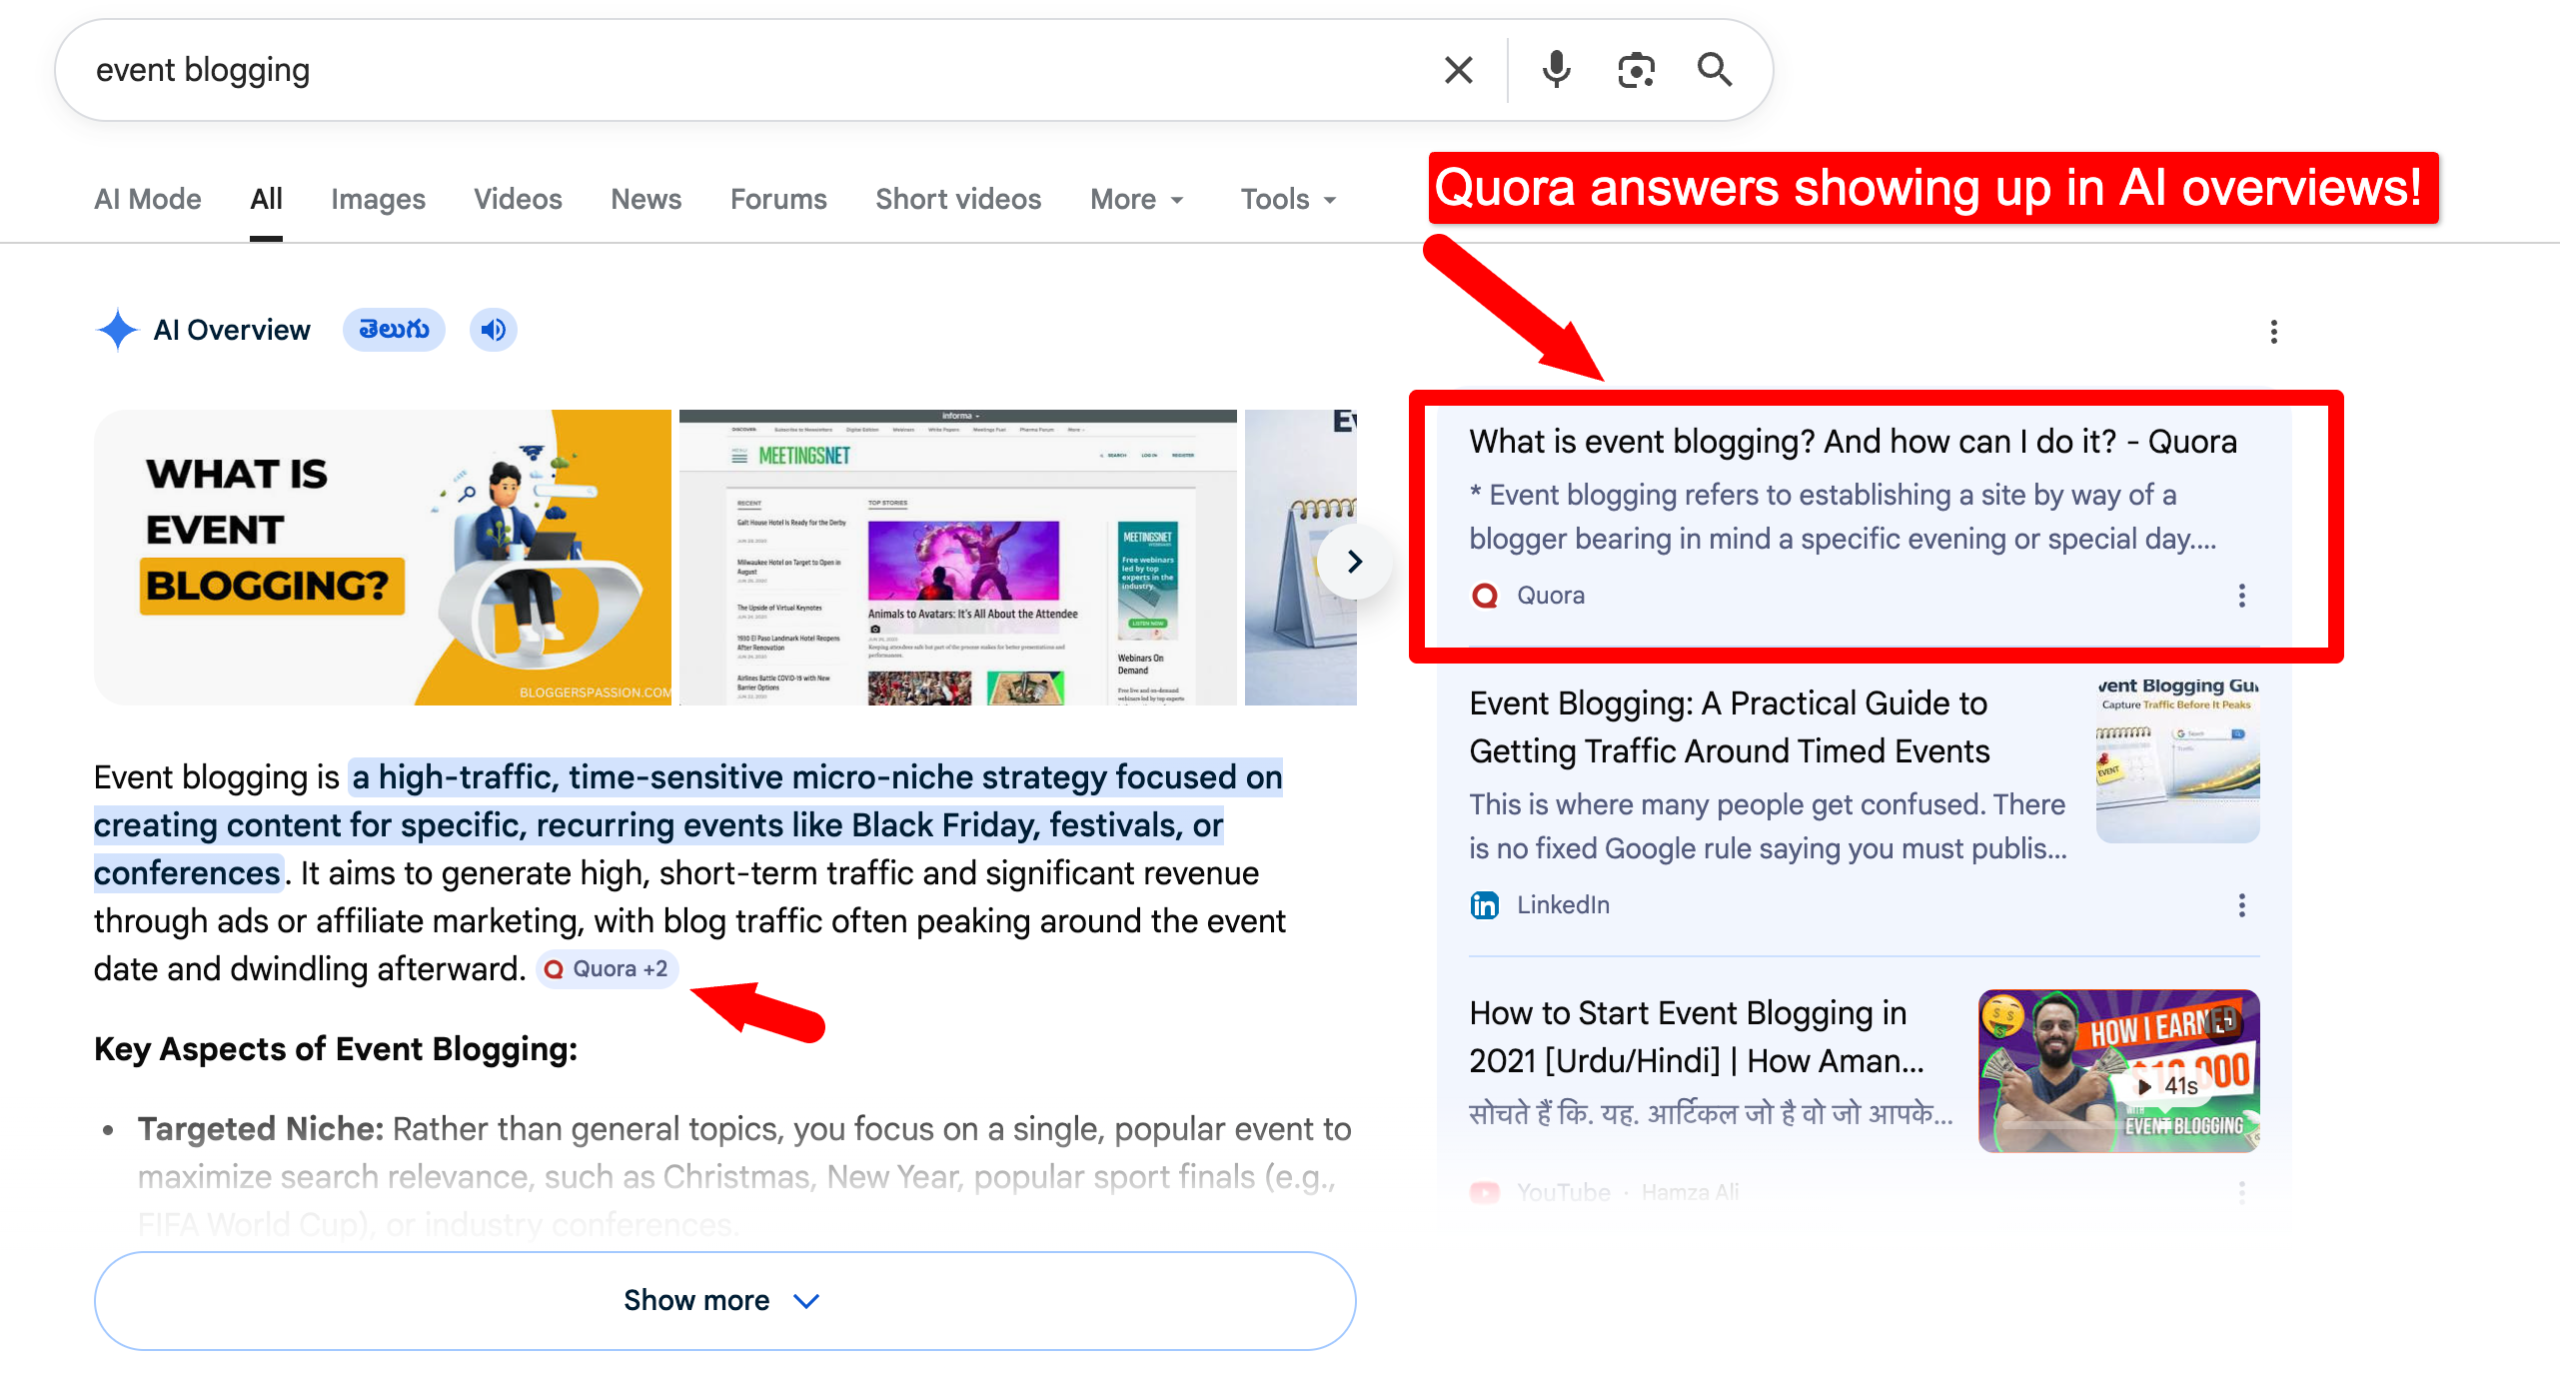Image resolution: width=2560 pixels, height=1375 pixels.
Task: Expand the Tools dropdown
Action: coord(1288,199)
